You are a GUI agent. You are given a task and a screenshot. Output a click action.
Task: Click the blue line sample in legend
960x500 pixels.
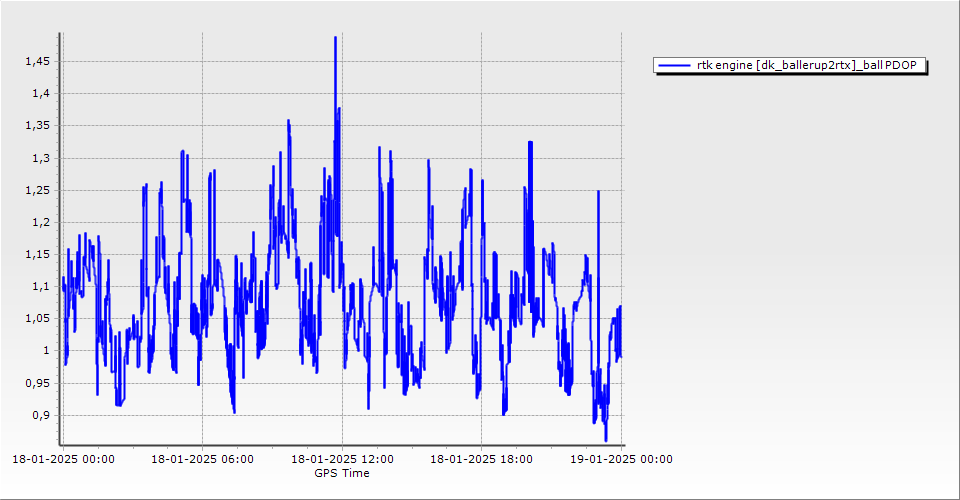[674, 65]
